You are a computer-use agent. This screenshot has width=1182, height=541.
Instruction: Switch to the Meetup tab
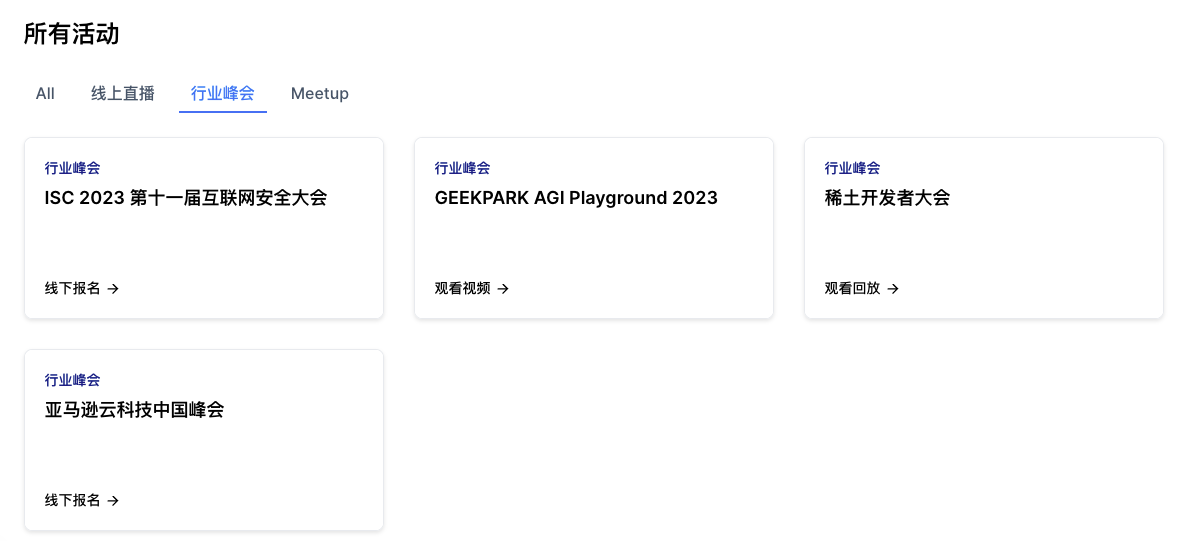[x=320, y=94]
